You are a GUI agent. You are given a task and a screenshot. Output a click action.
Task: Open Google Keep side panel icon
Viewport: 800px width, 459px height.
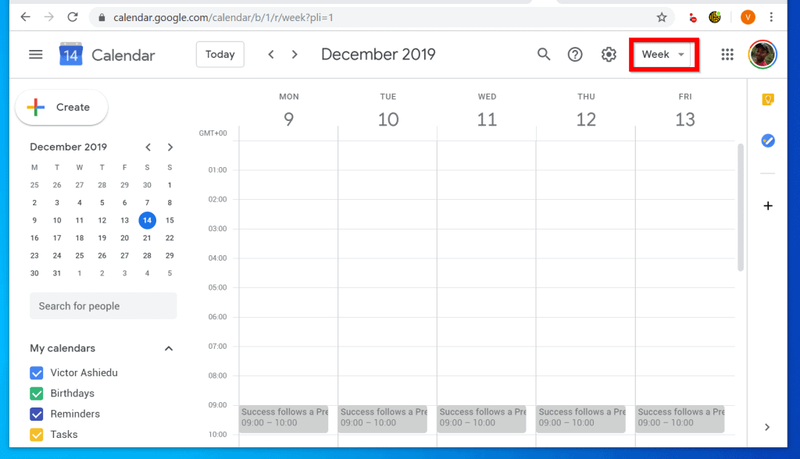(x=768, y=99)
